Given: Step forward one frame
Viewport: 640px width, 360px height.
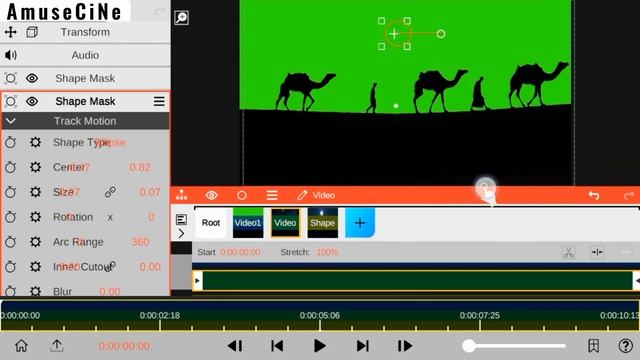Looking at the screenshot, I should 405,346.
